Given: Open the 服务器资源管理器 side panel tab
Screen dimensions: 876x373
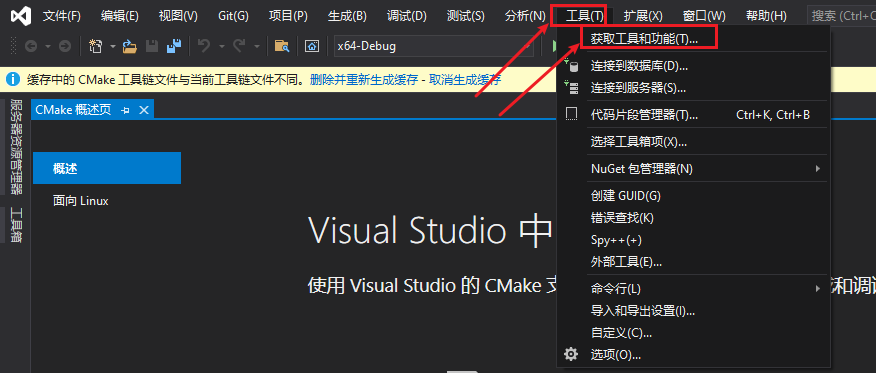Looking at the screenshot, I should [16, 147].
